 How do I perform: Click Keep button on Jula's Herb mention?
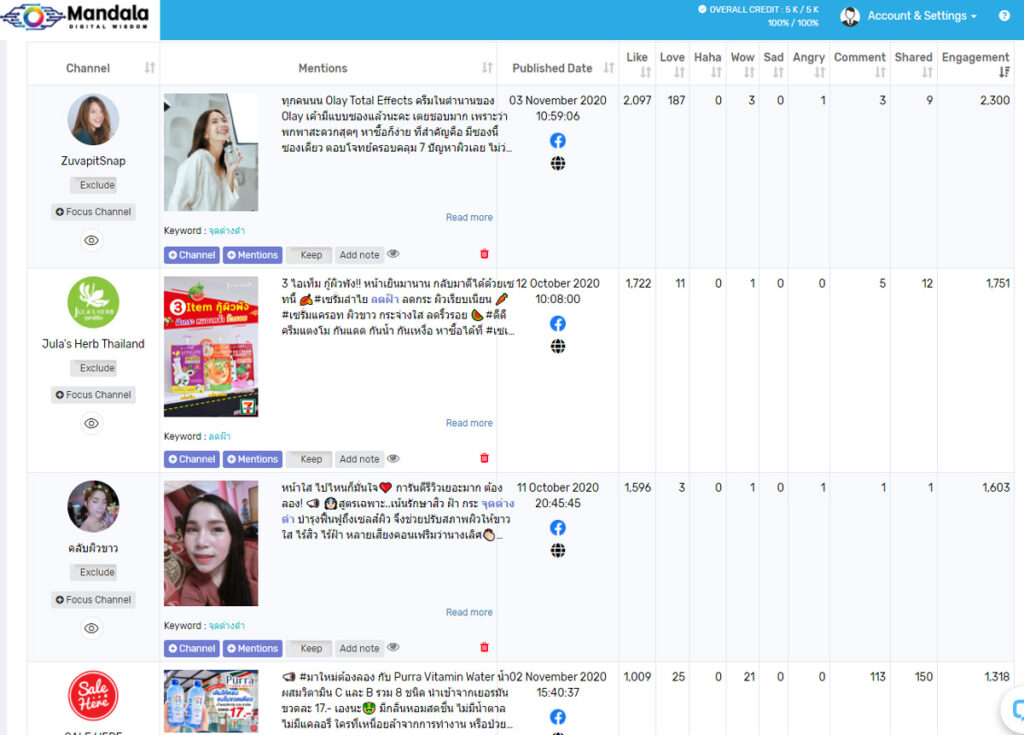311,459
